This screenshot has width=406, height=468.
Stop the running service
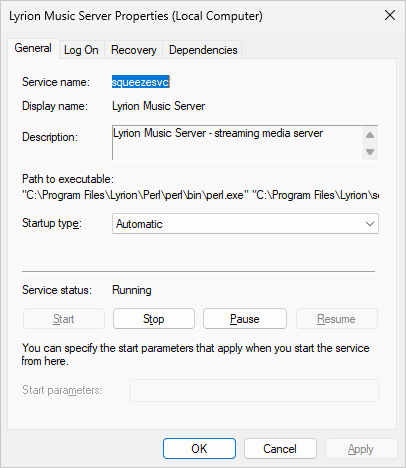154,319
